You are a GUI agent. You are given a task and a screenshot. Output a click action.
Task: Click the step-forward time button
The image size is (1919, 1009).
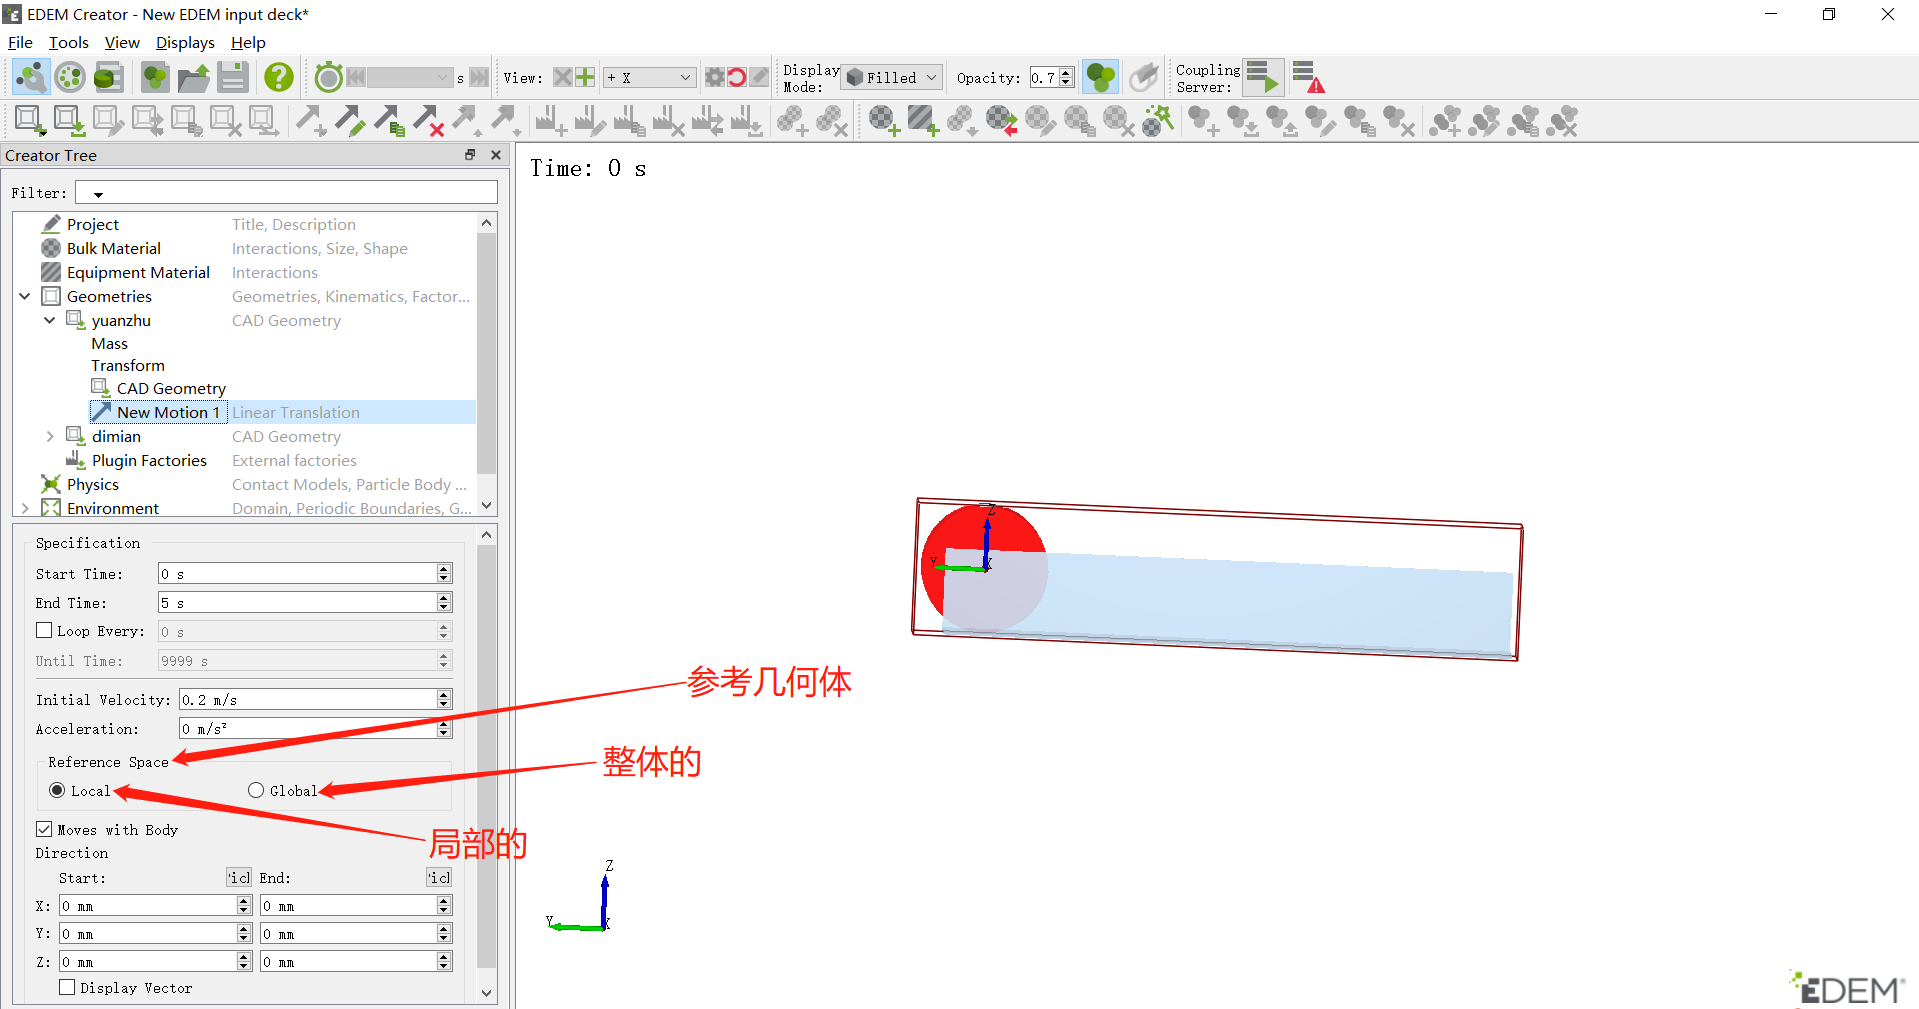(x=480, y=76)
